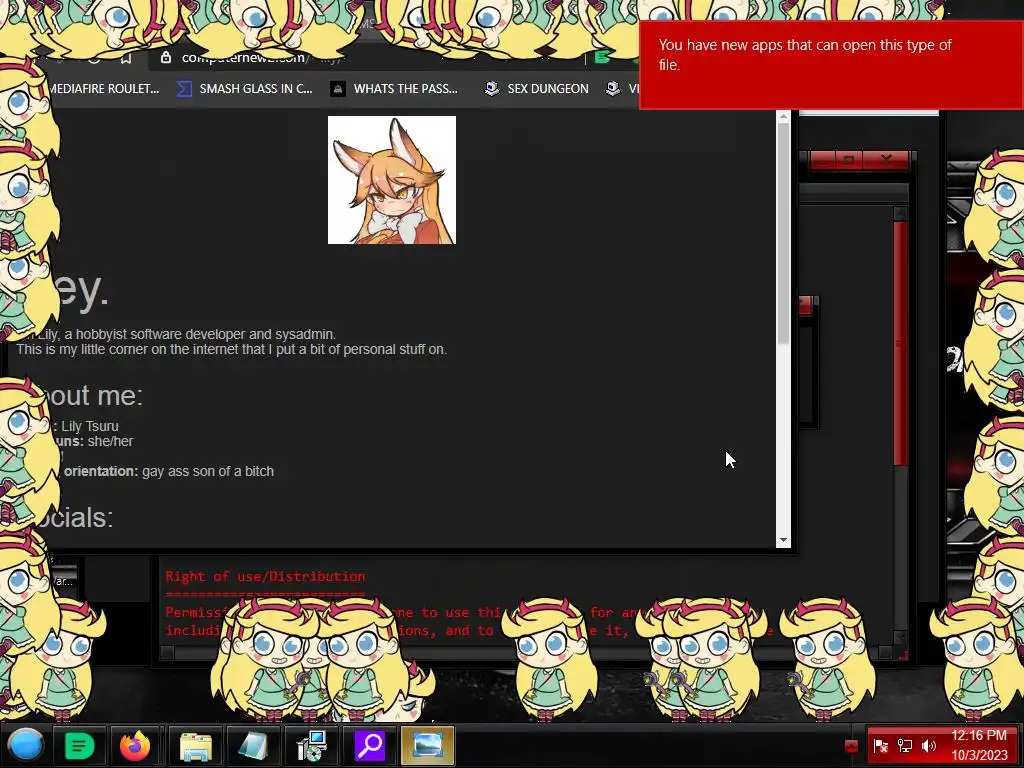
Task: Show hidden system tray icons
Action: (x=851, y=746)
